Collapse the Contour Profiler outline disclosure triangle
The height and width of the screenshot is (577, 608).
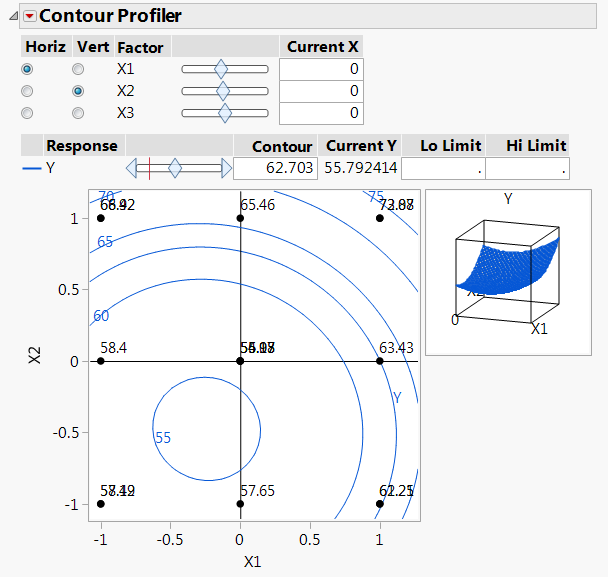(12, 16)
